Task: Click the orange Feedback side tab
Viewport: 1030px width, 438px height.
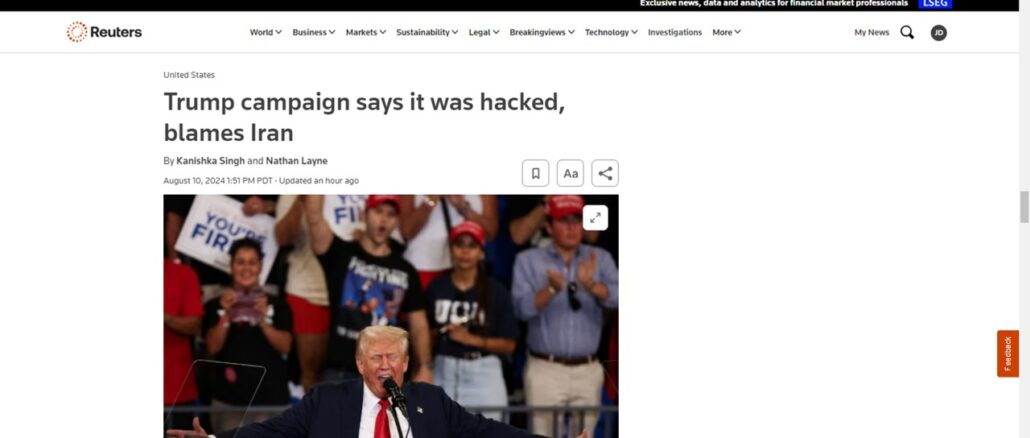Action: [x=1008, y=353]
